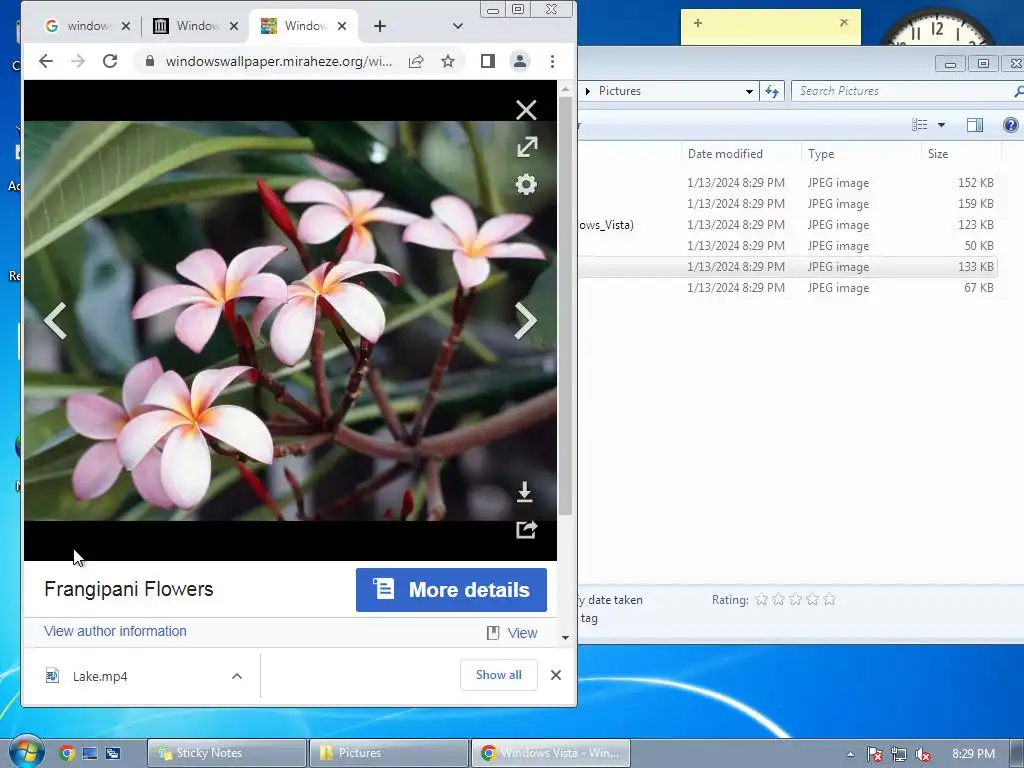Select the 50 KB JPEG image row
This screenshot has width=1024, height=768.
(x=787, y=246)
